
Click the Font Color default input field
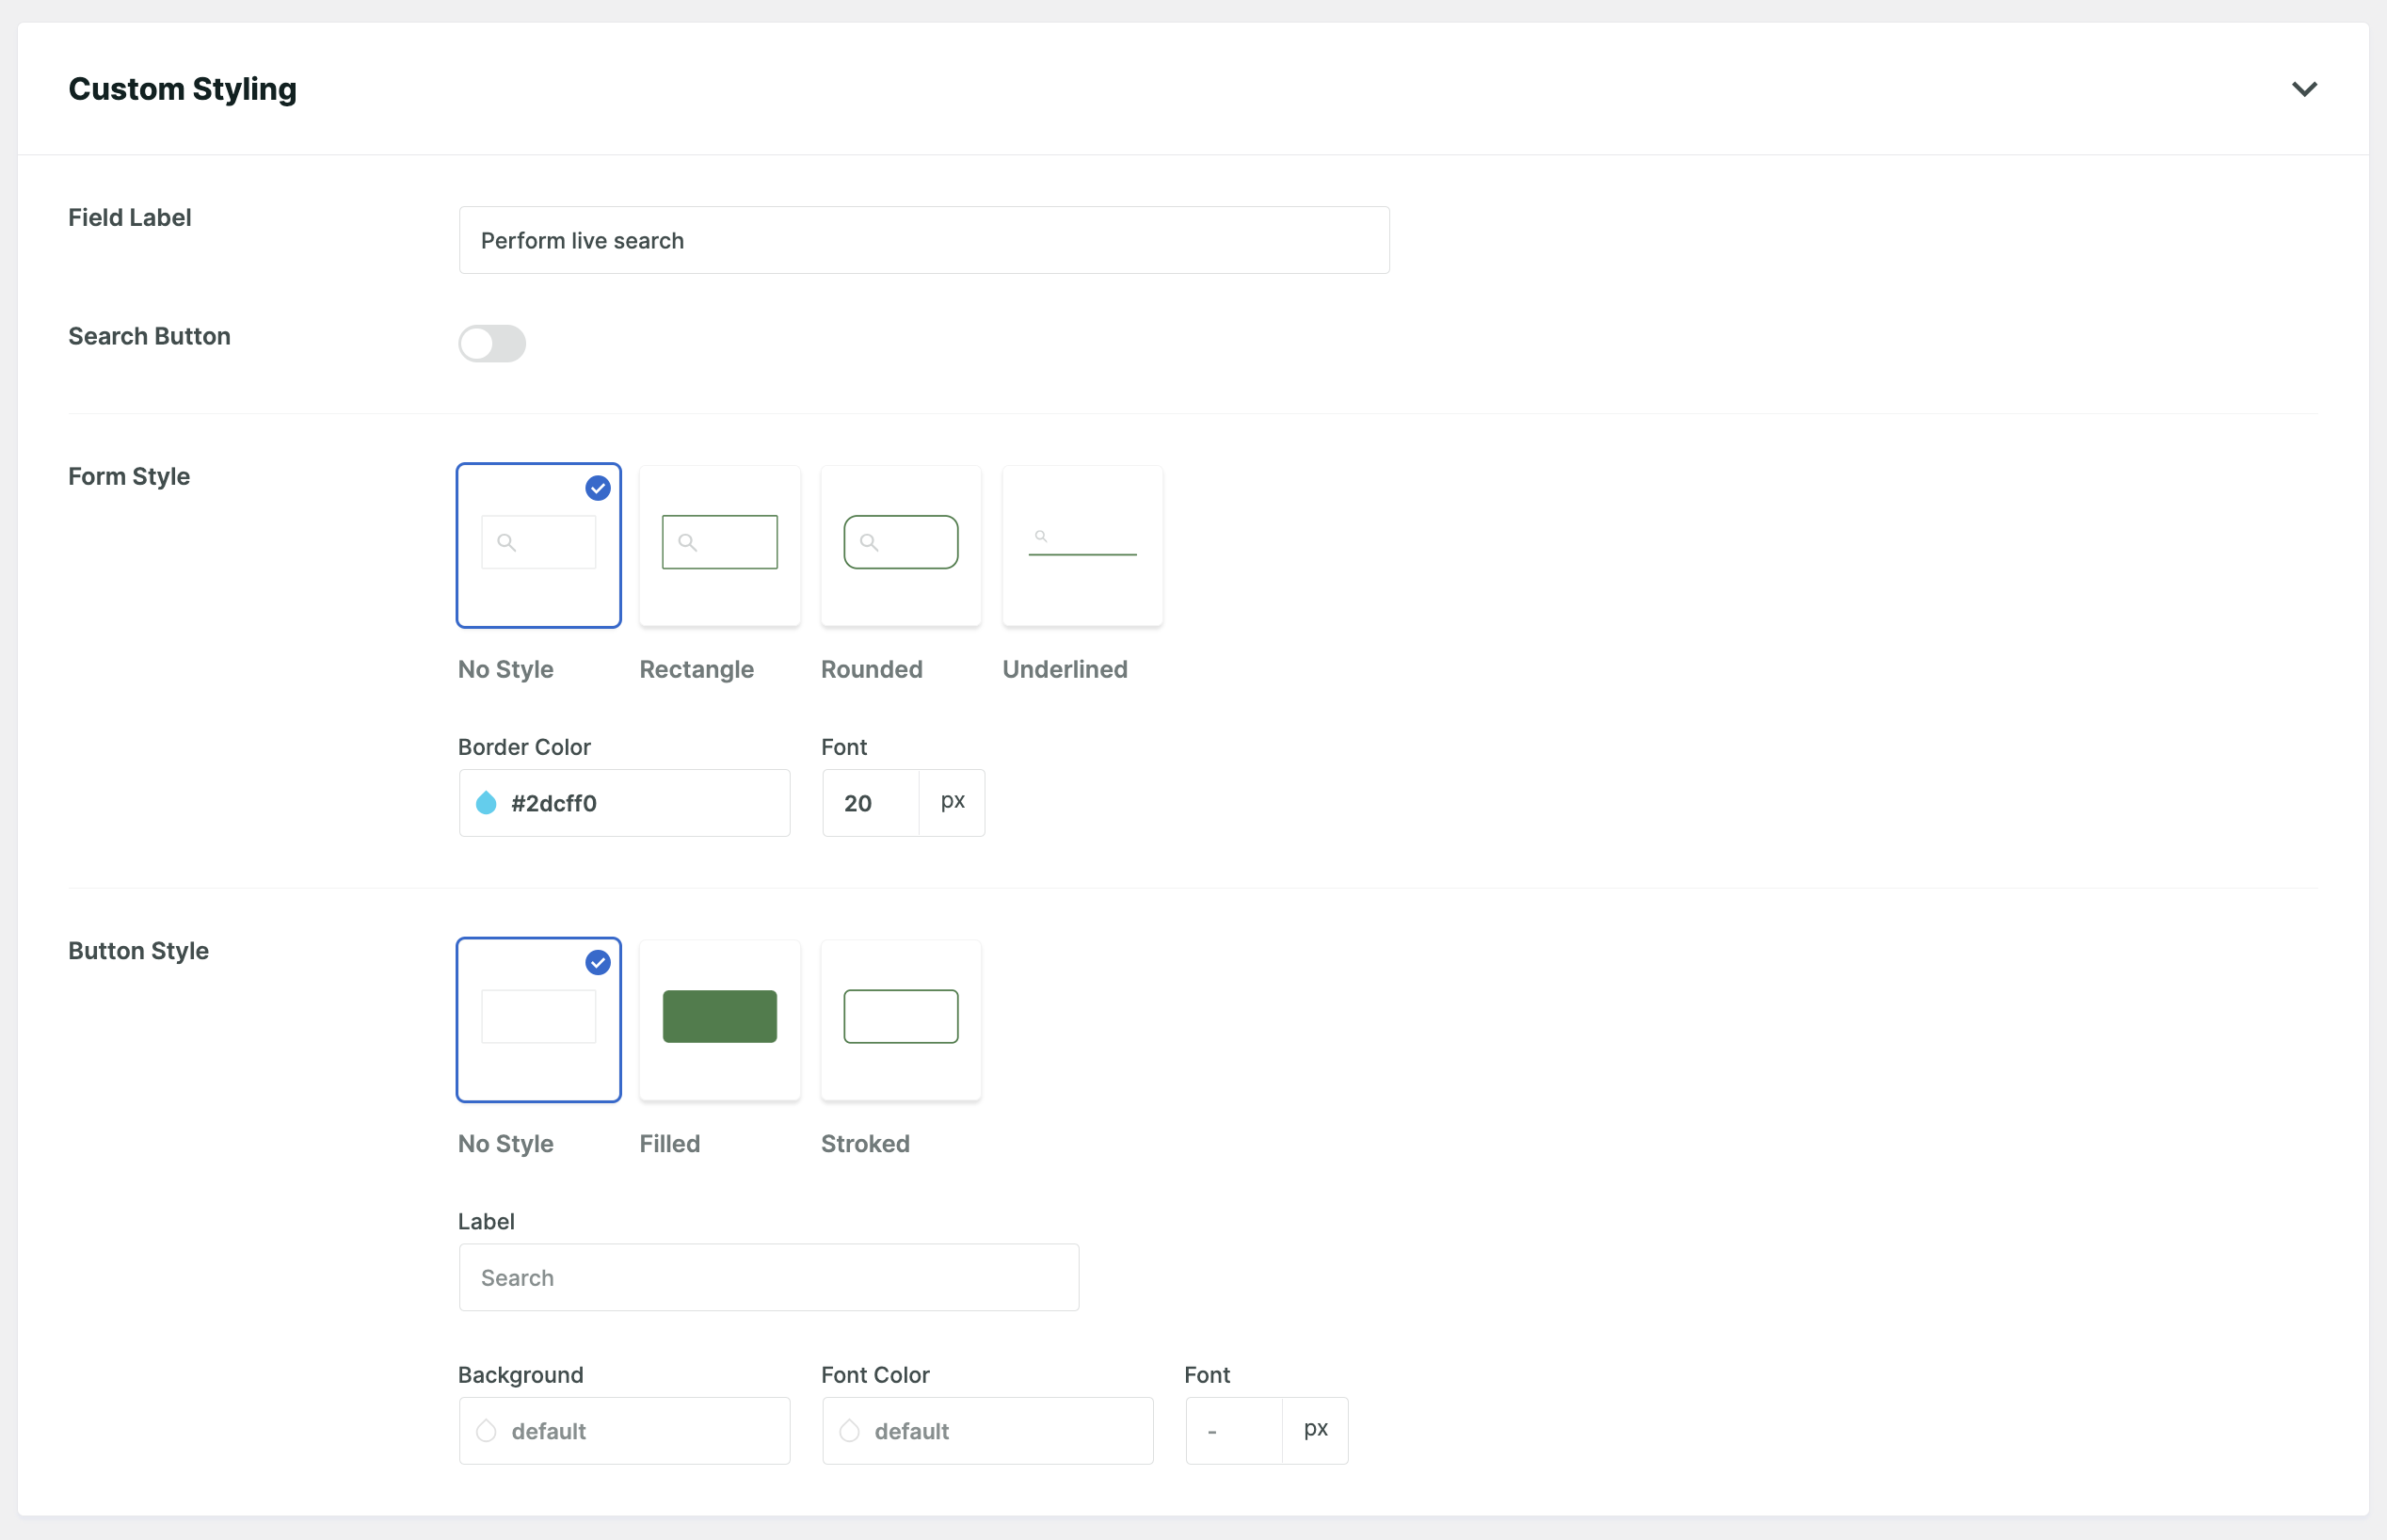click(x=987, y=1430)
